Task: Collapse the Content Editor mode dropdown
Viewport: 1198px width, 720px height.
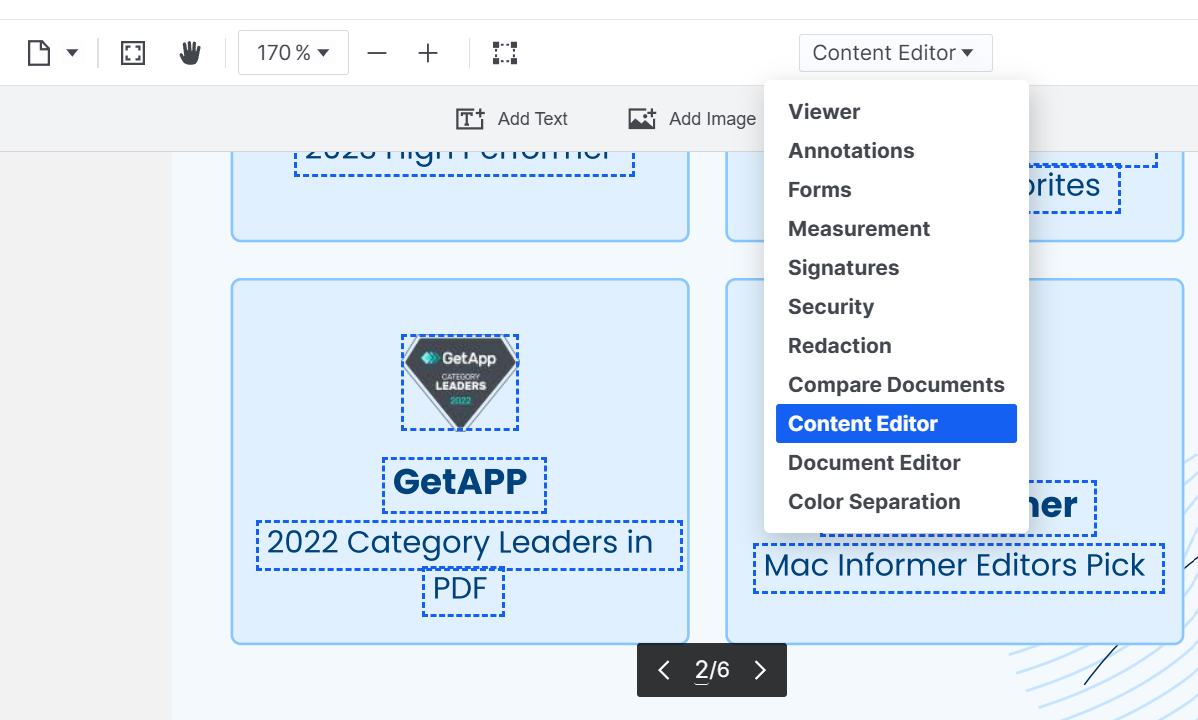Action: click(895, 53)
